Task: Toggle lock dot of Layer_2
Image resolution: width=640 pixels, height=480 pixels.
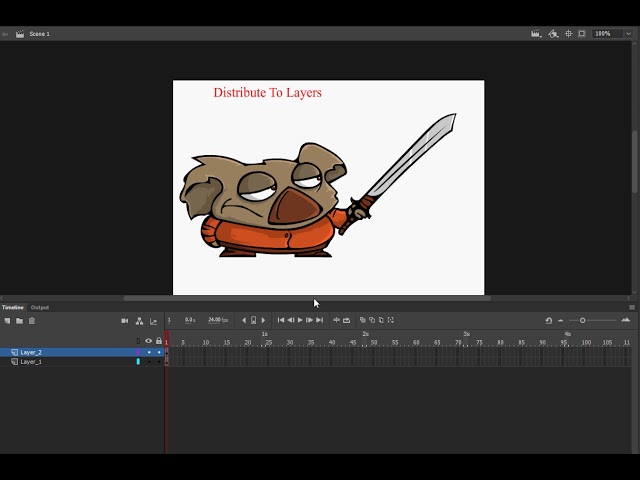Action: point(159,352)
